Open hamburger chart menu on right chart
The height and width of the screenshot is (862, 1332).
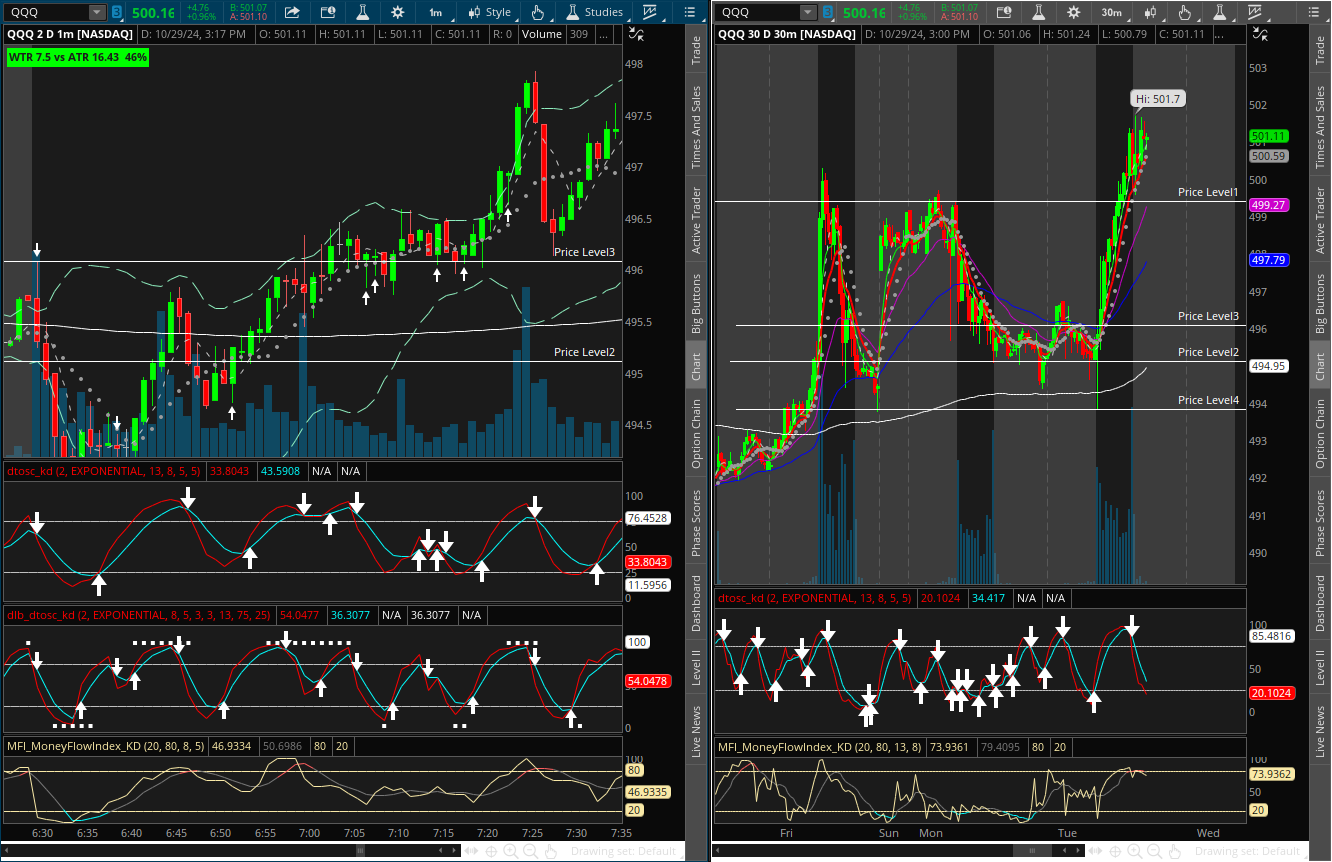tap(1314, 12)
